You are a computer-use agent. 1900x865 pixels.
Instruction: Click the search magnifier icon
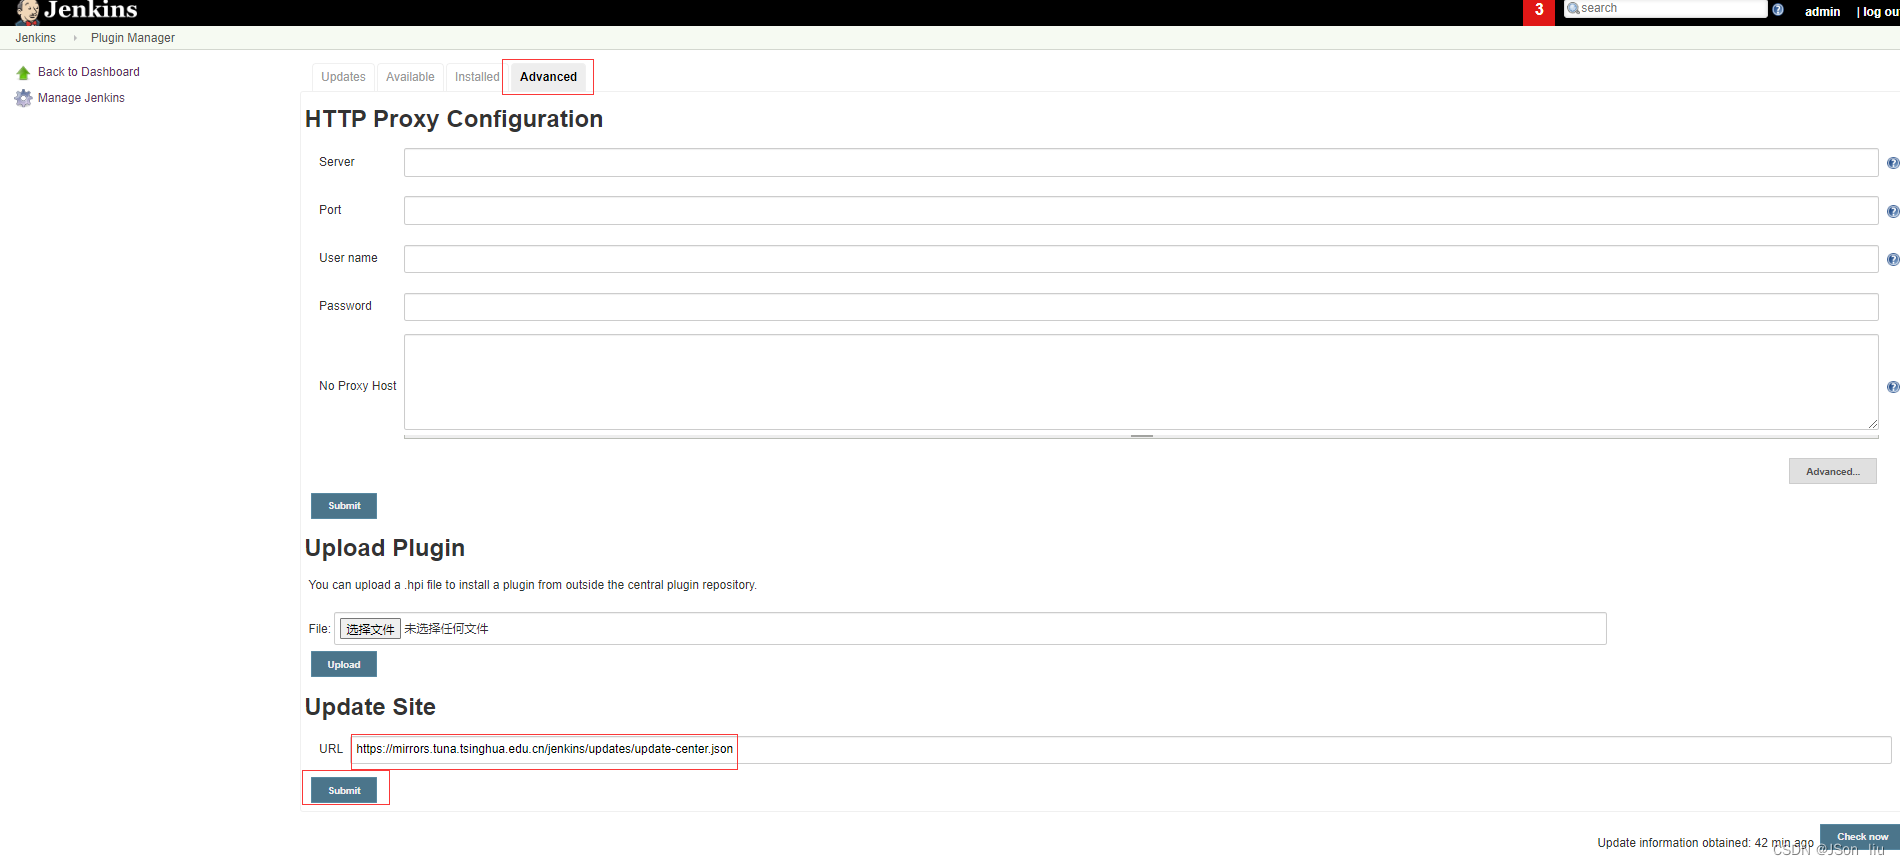pyautogui.click(x=1573, y=8)
